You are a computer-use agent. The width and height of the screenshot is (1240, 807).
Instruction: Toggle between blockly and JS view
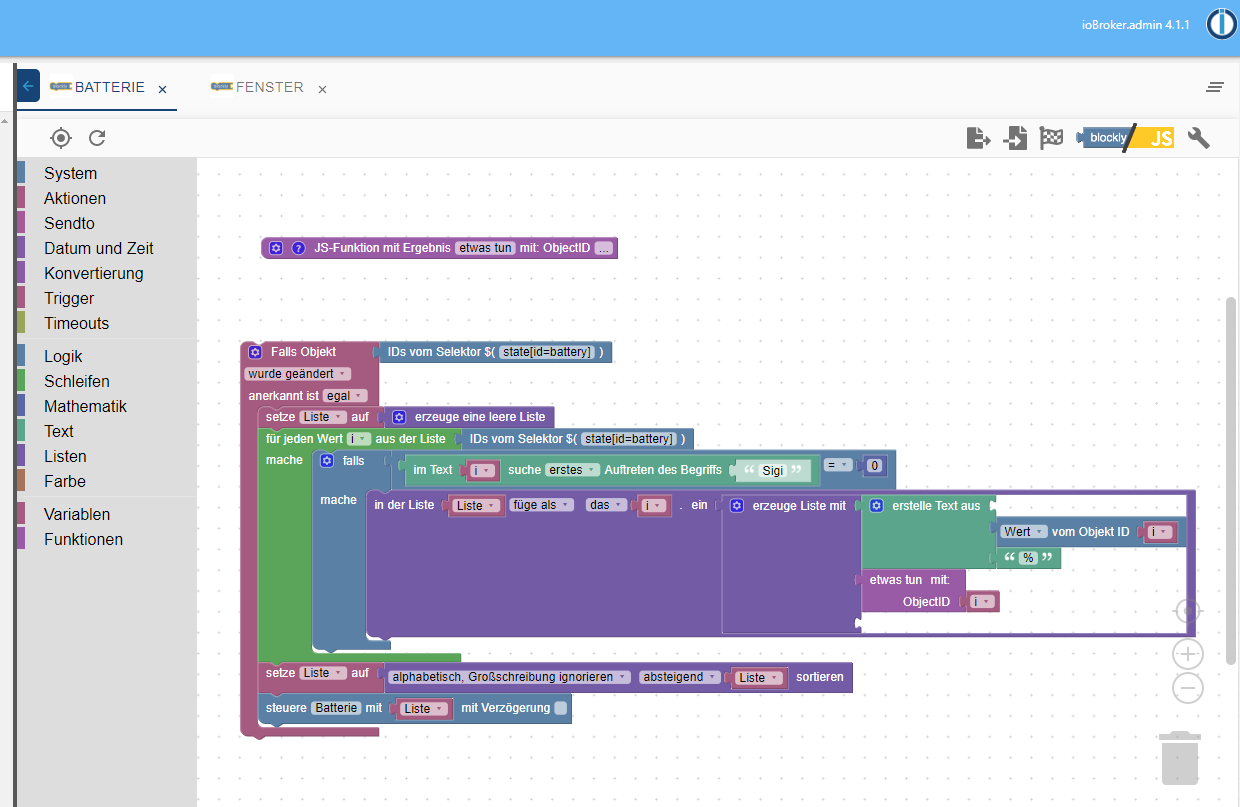(1125, 138)
